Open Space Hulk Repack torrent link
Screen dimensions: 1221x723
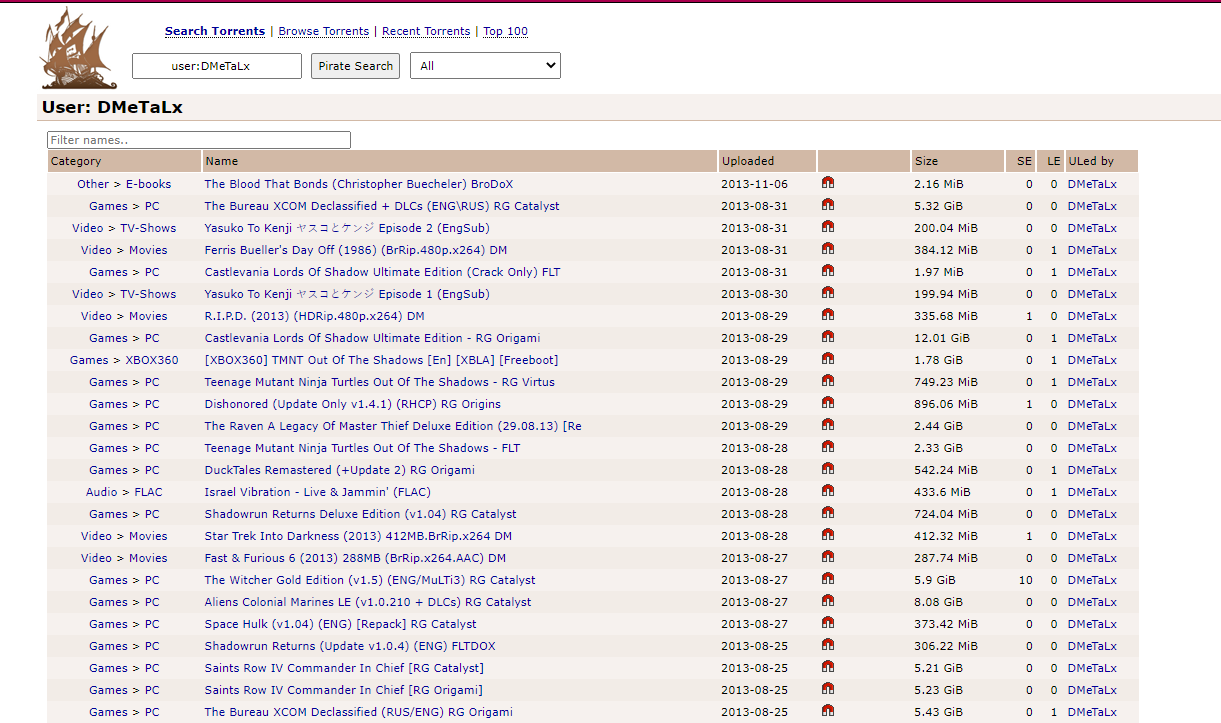[x=341, y=624]
